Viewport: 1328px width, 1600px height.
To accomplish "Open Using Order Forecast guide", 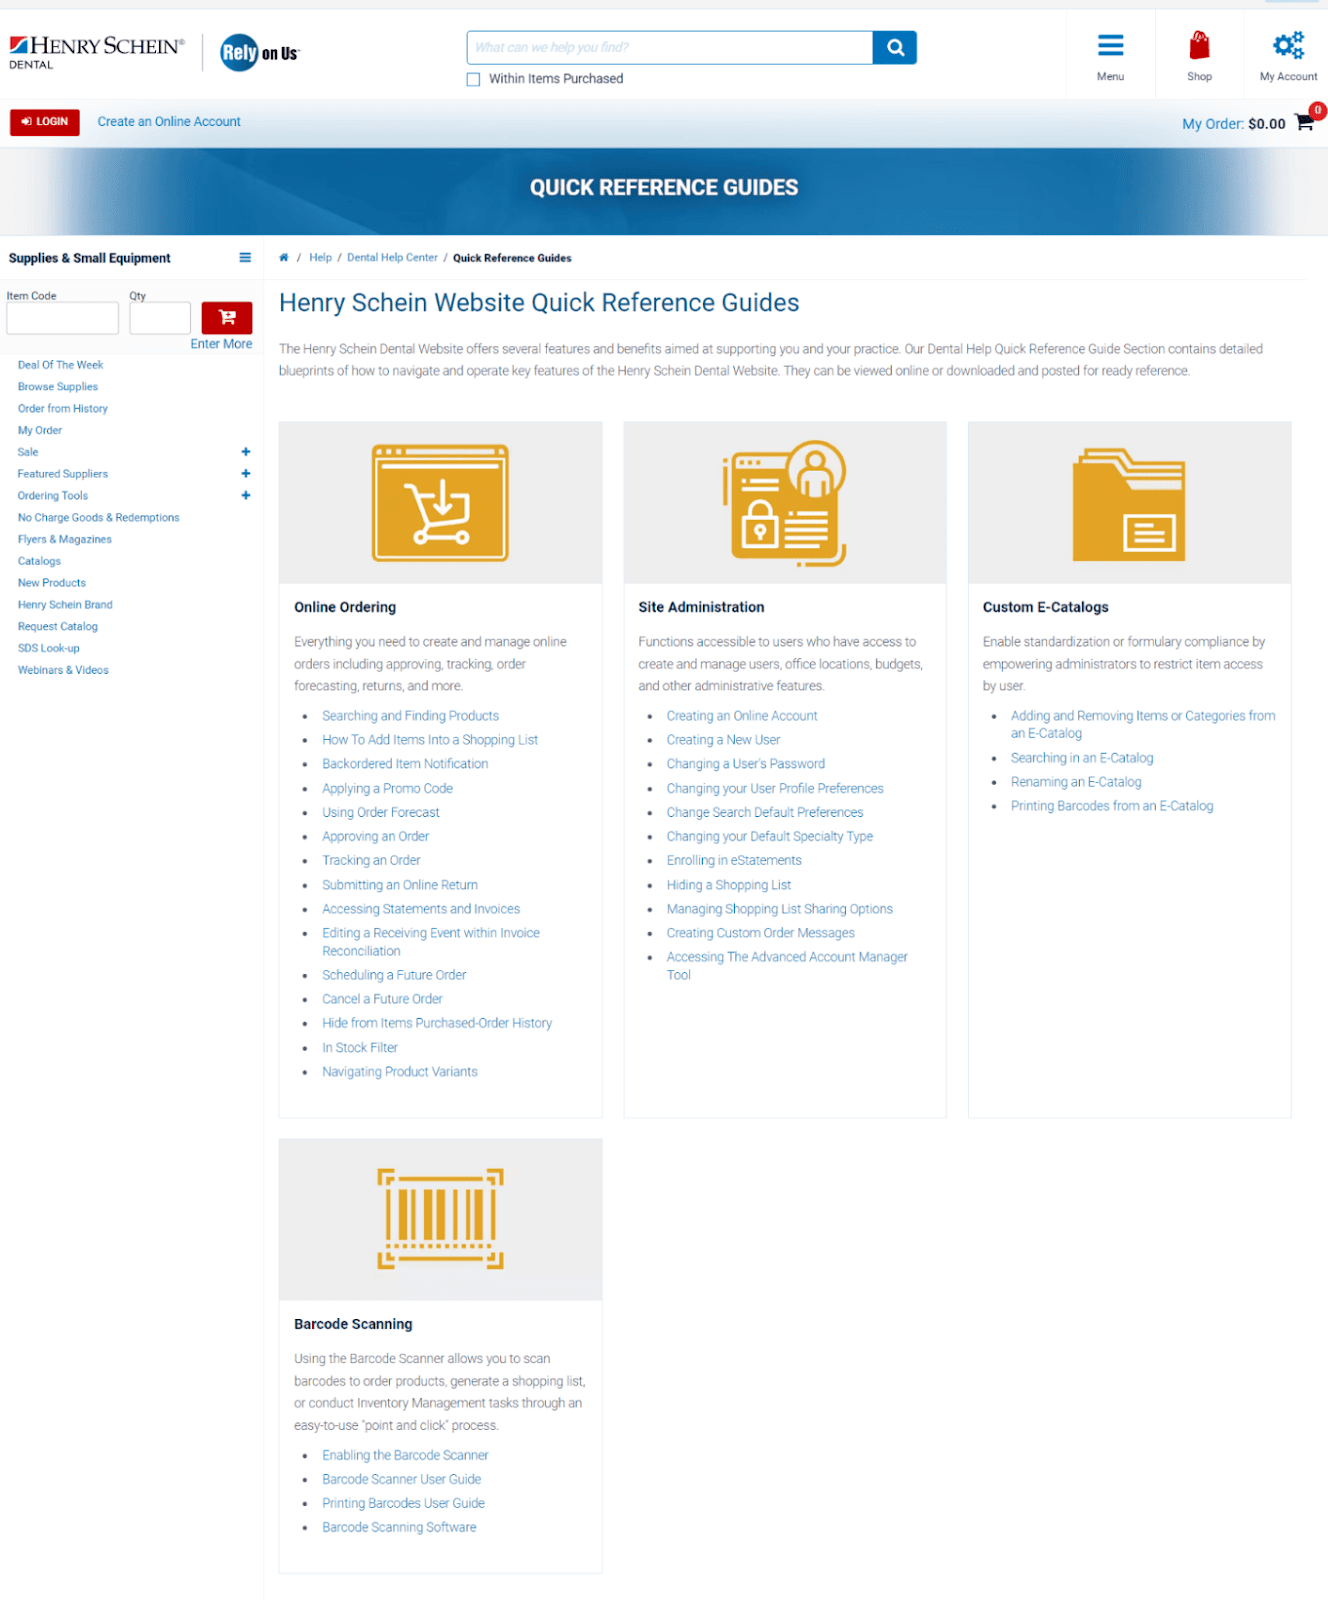I will (381, 813).
